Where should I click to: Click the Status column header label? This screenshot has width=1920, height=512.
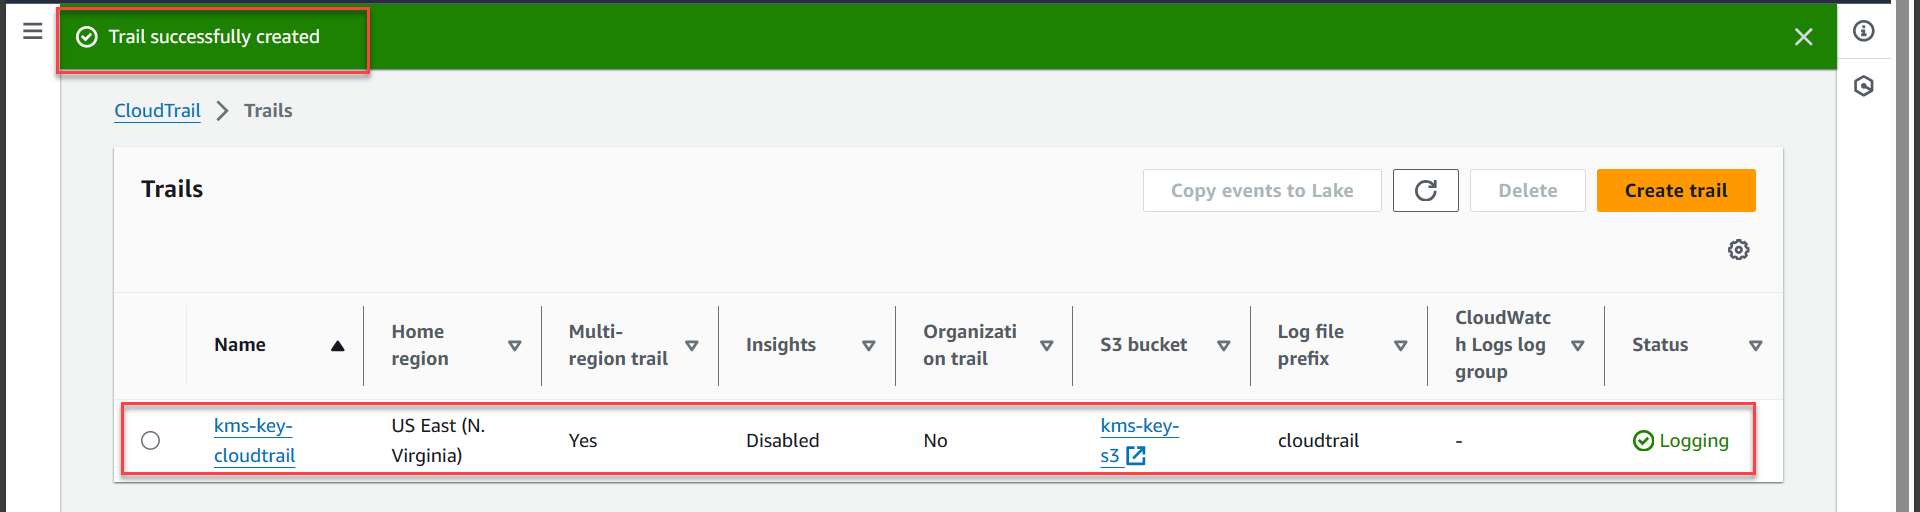coord(1660,345)
